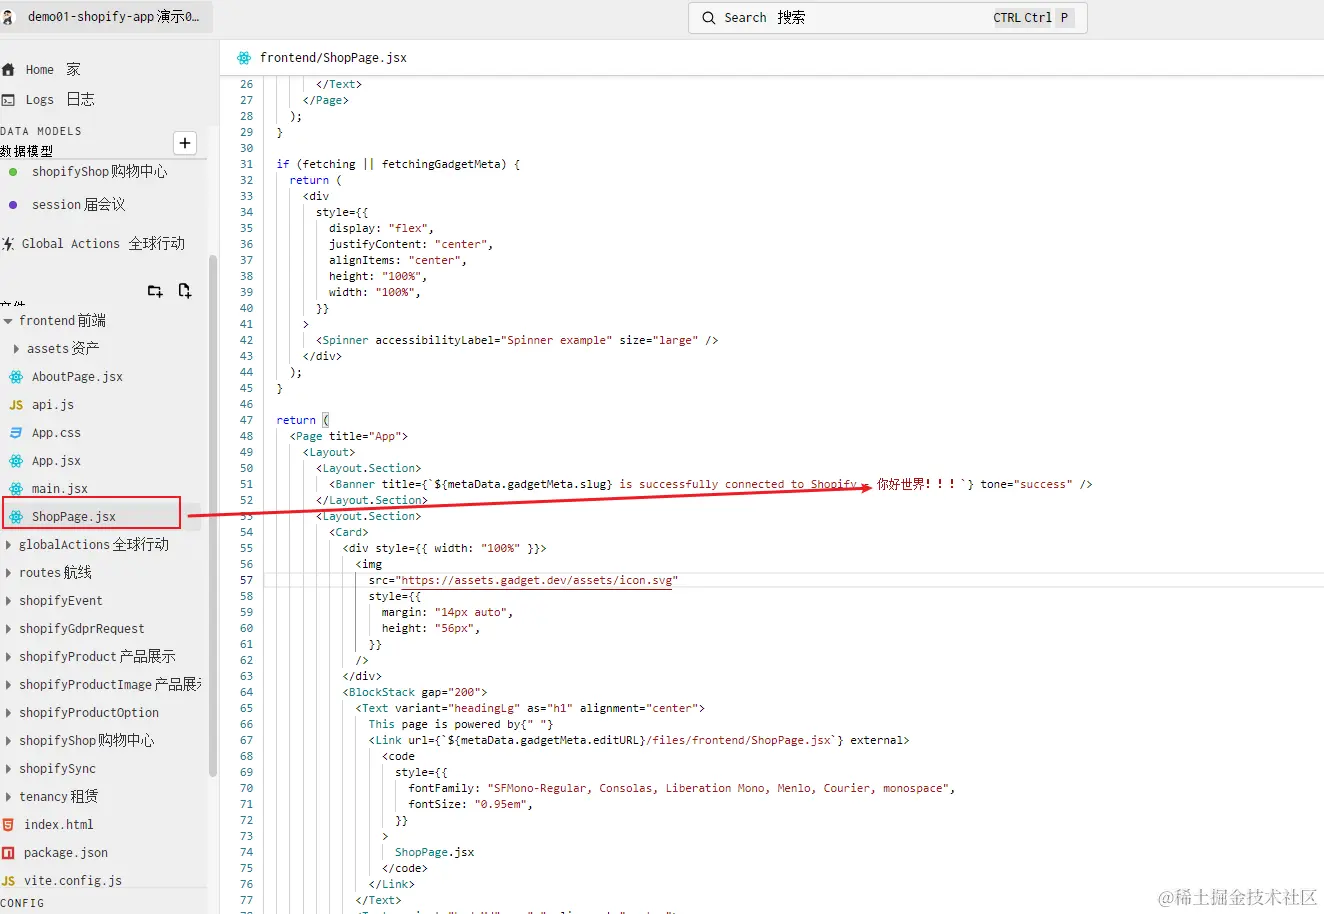Image resolution: width=1324 pixels, height=914 pixels.
Task: Open the api.js file
Action: (x=53, y=405)
